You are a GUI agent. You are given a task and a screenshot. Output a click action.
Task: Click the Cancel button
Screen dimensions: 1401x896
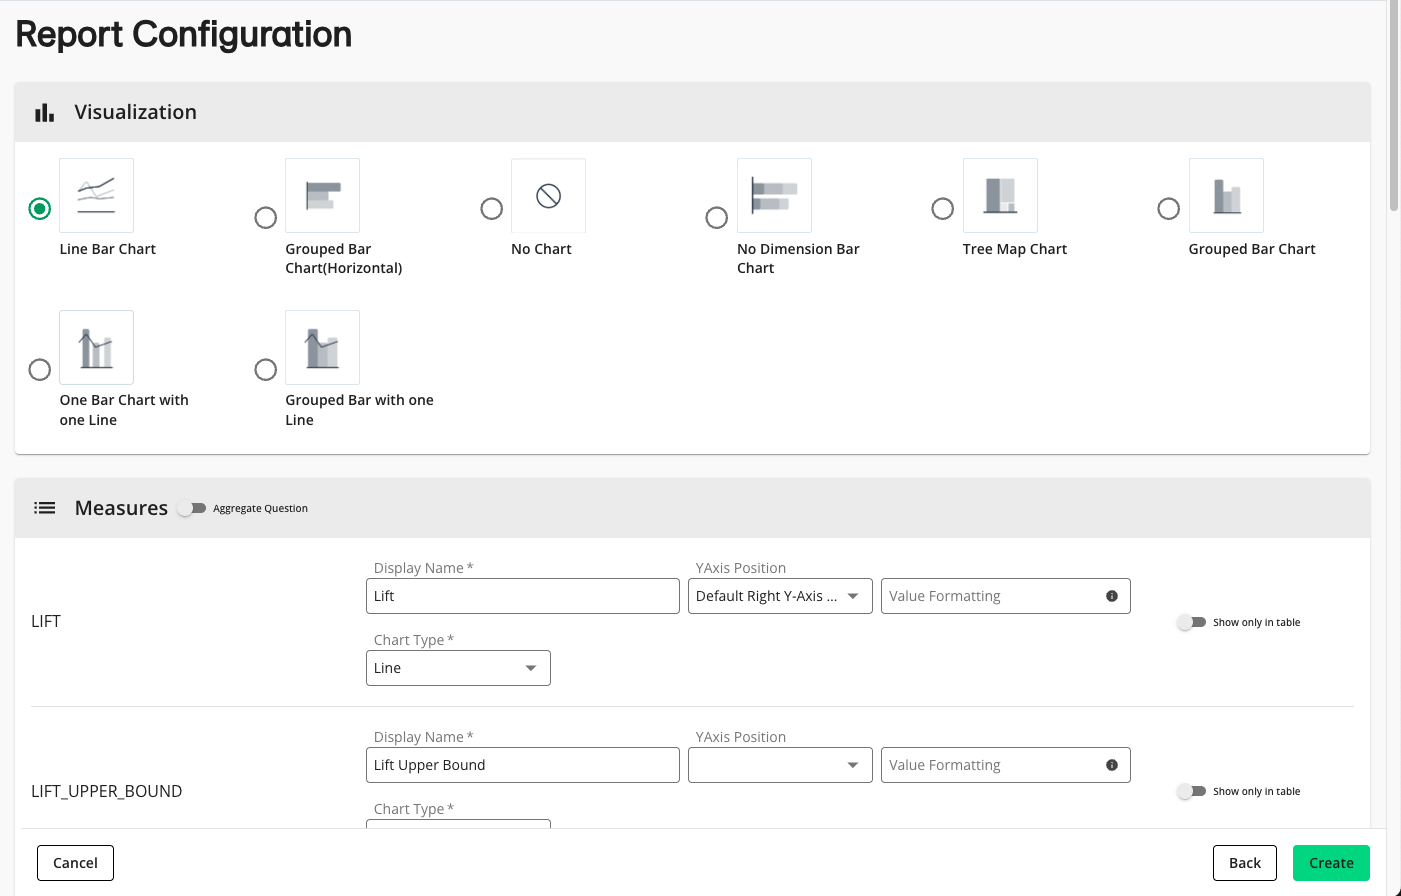pos(75,863)
